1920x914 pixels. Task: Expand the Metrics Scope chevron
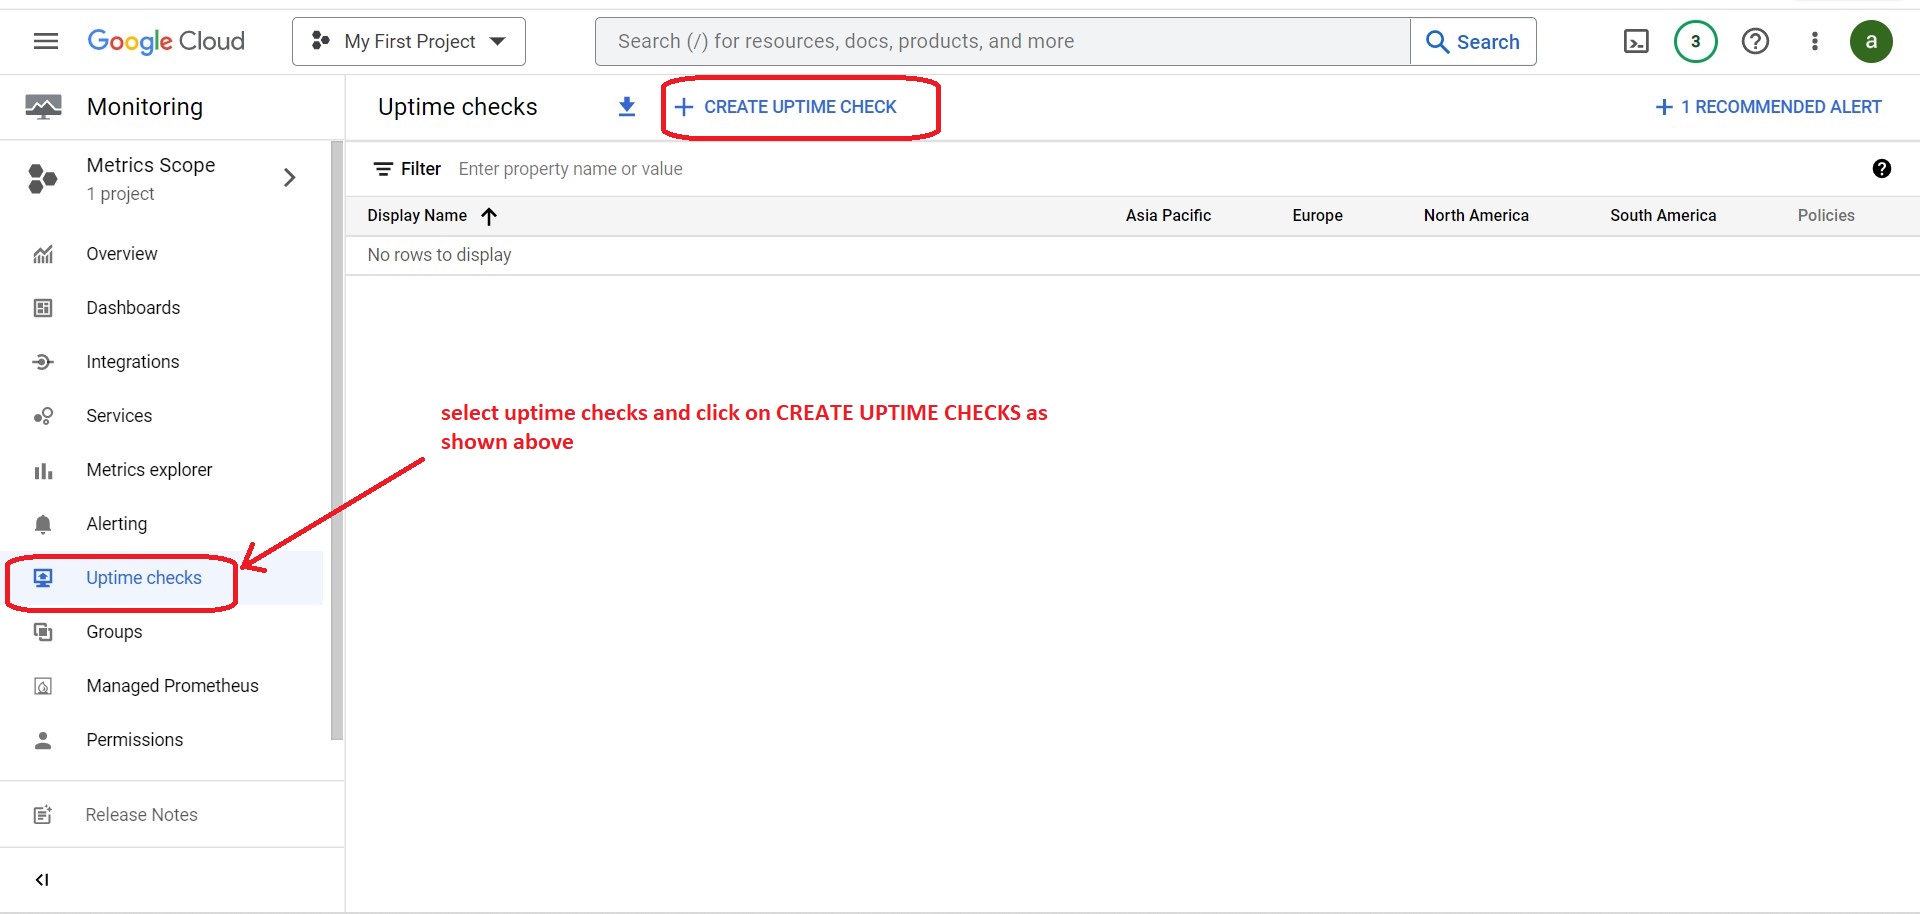pos(290,177)
